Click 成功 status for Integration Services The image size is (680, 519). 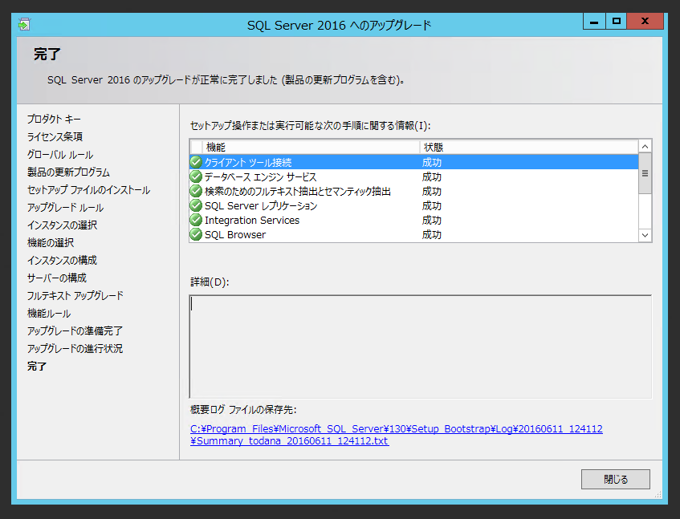click(x=432, y=220)
